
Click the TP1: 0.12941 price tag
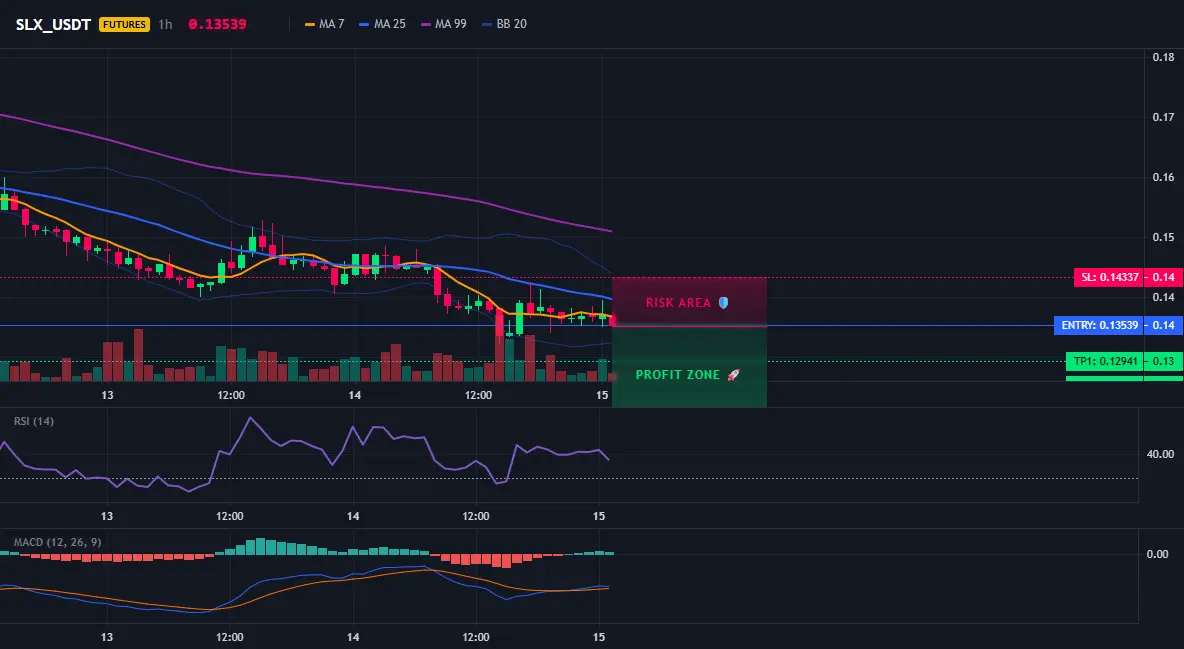click(1104, 361)
